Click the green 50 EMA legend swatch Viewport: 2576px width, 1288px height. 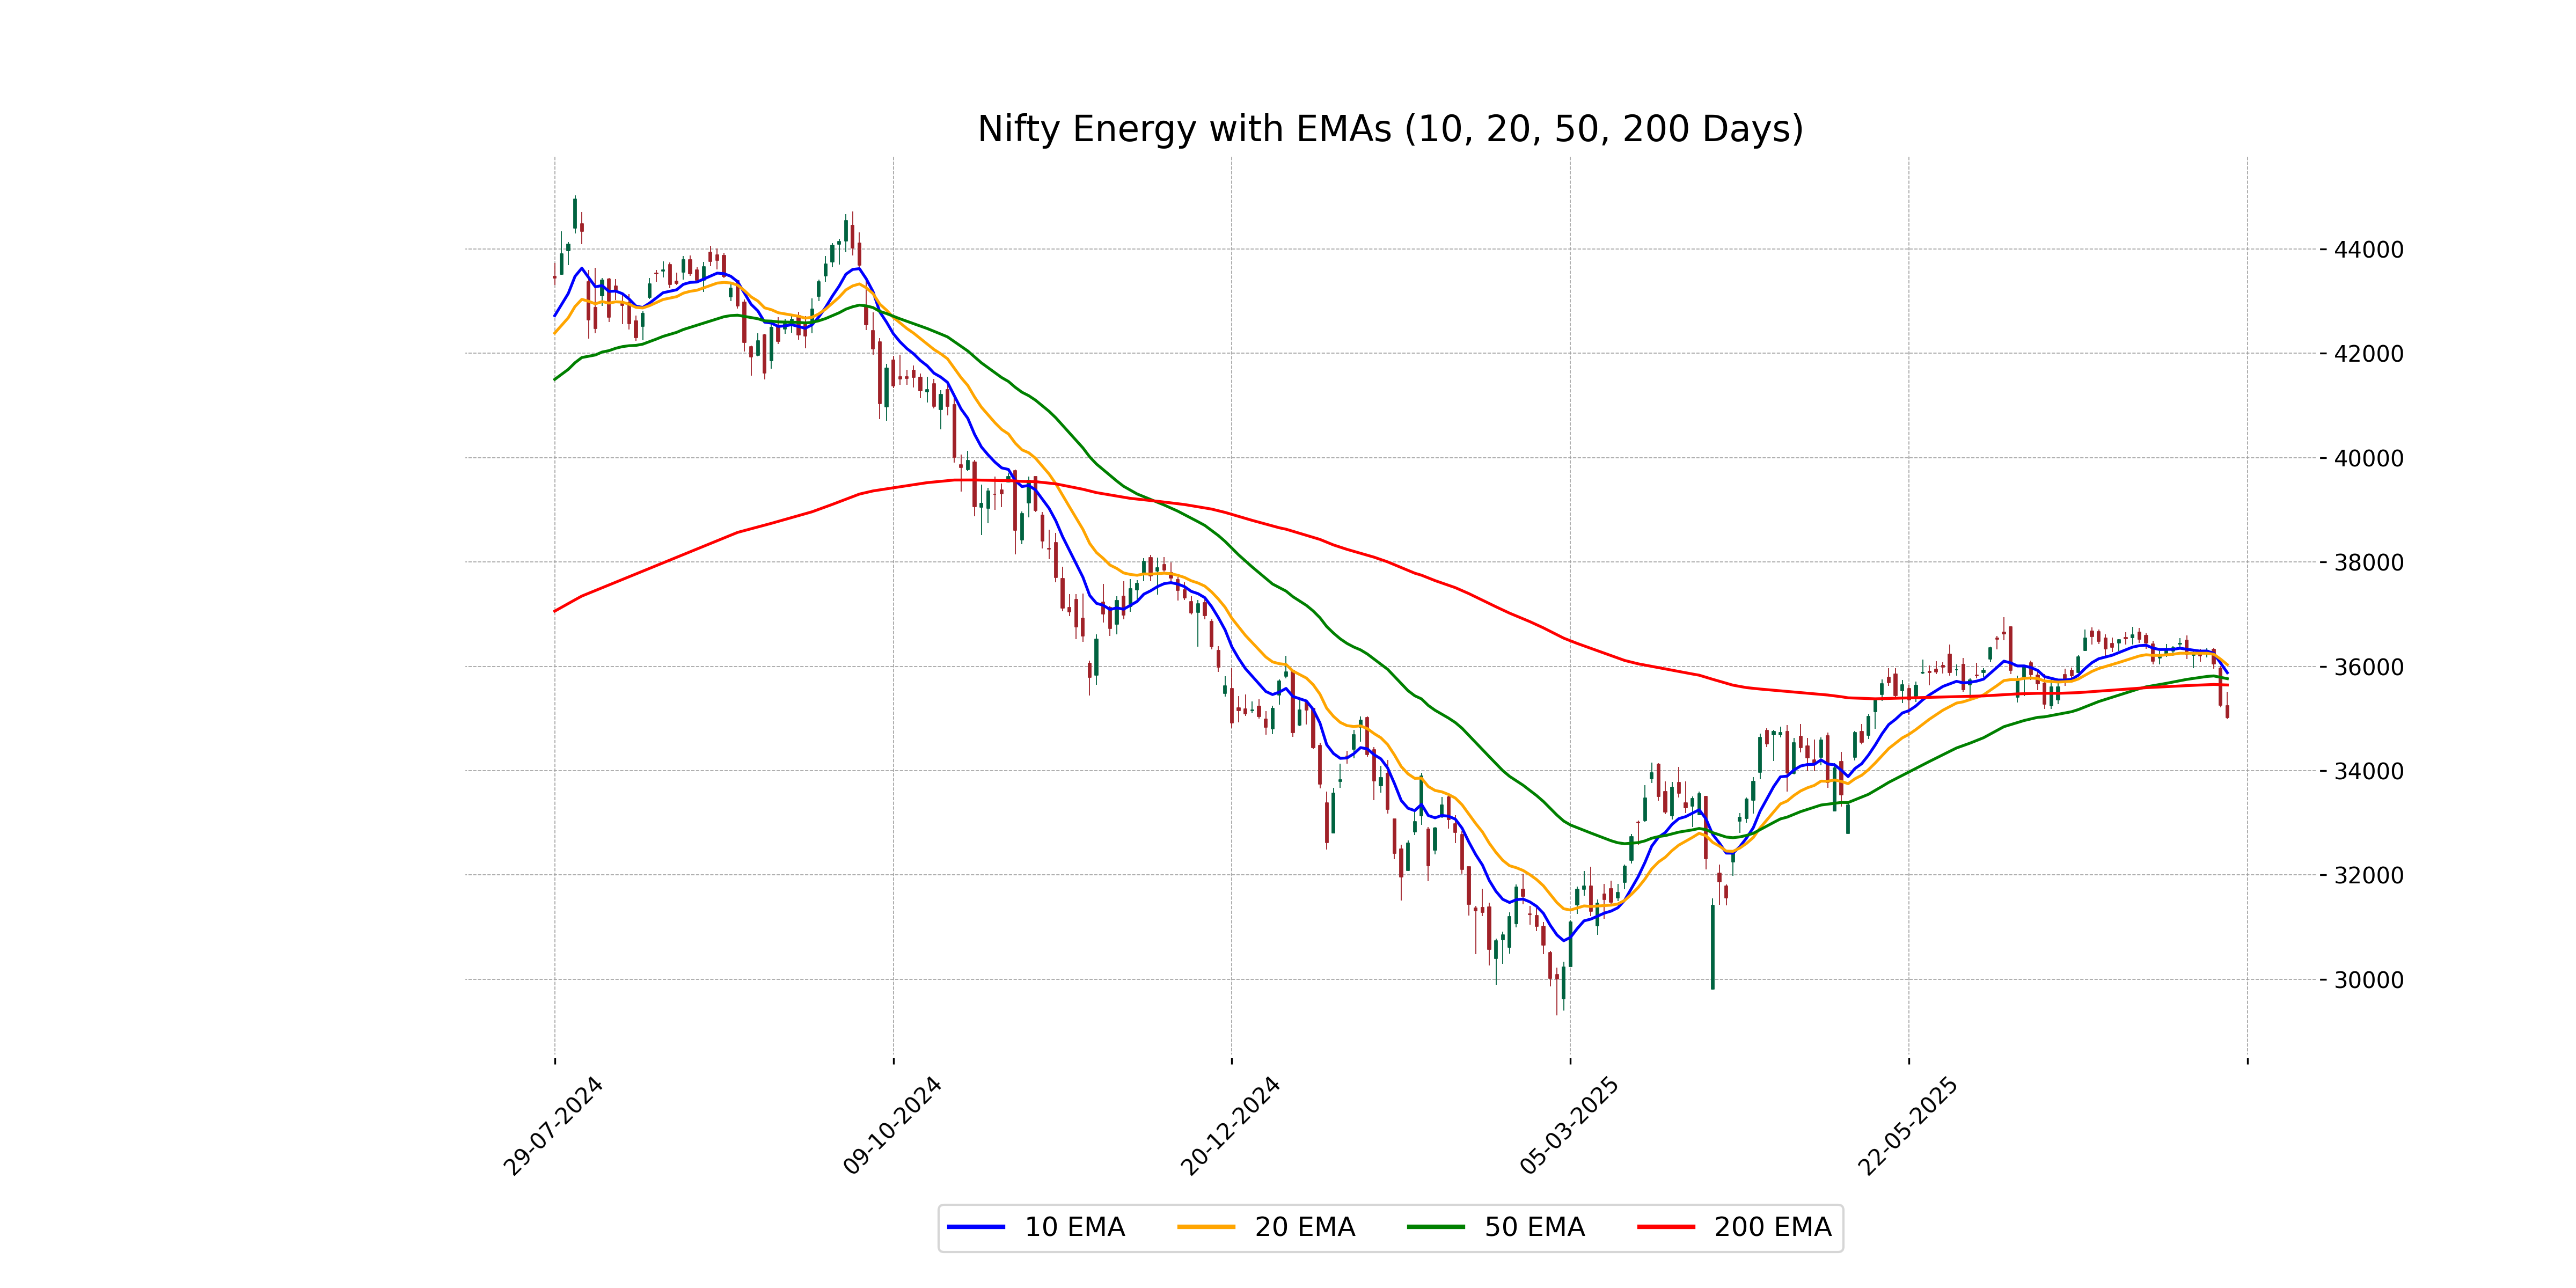tap(1435, 1227)
